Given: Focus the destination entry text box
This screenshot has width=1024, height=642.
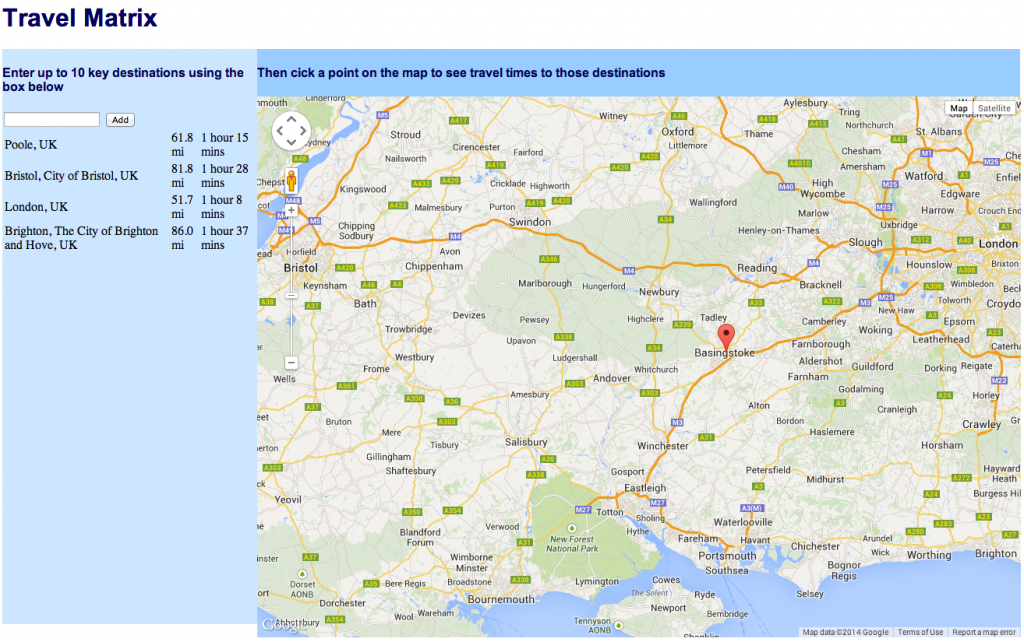Looking at the screenshot, I should pyautogui.click(x=52, y=120).
